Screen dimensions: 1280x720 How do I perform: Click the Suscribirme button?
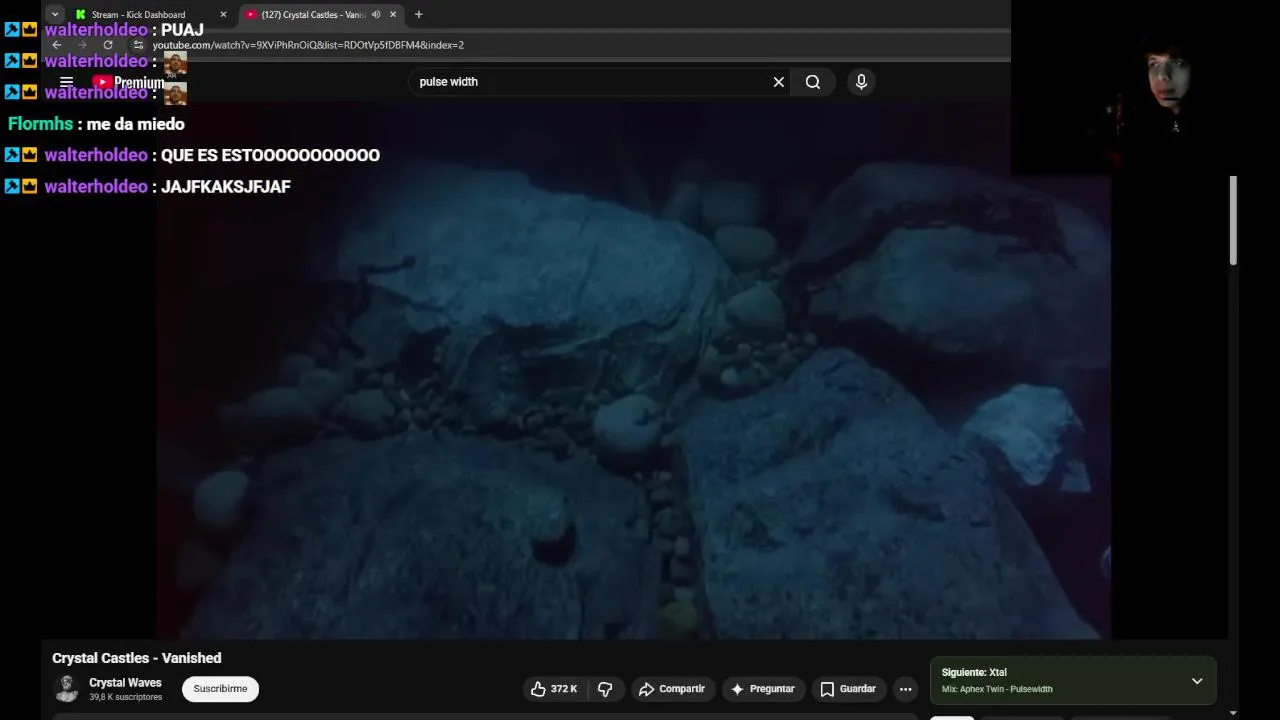click(220, 689)
